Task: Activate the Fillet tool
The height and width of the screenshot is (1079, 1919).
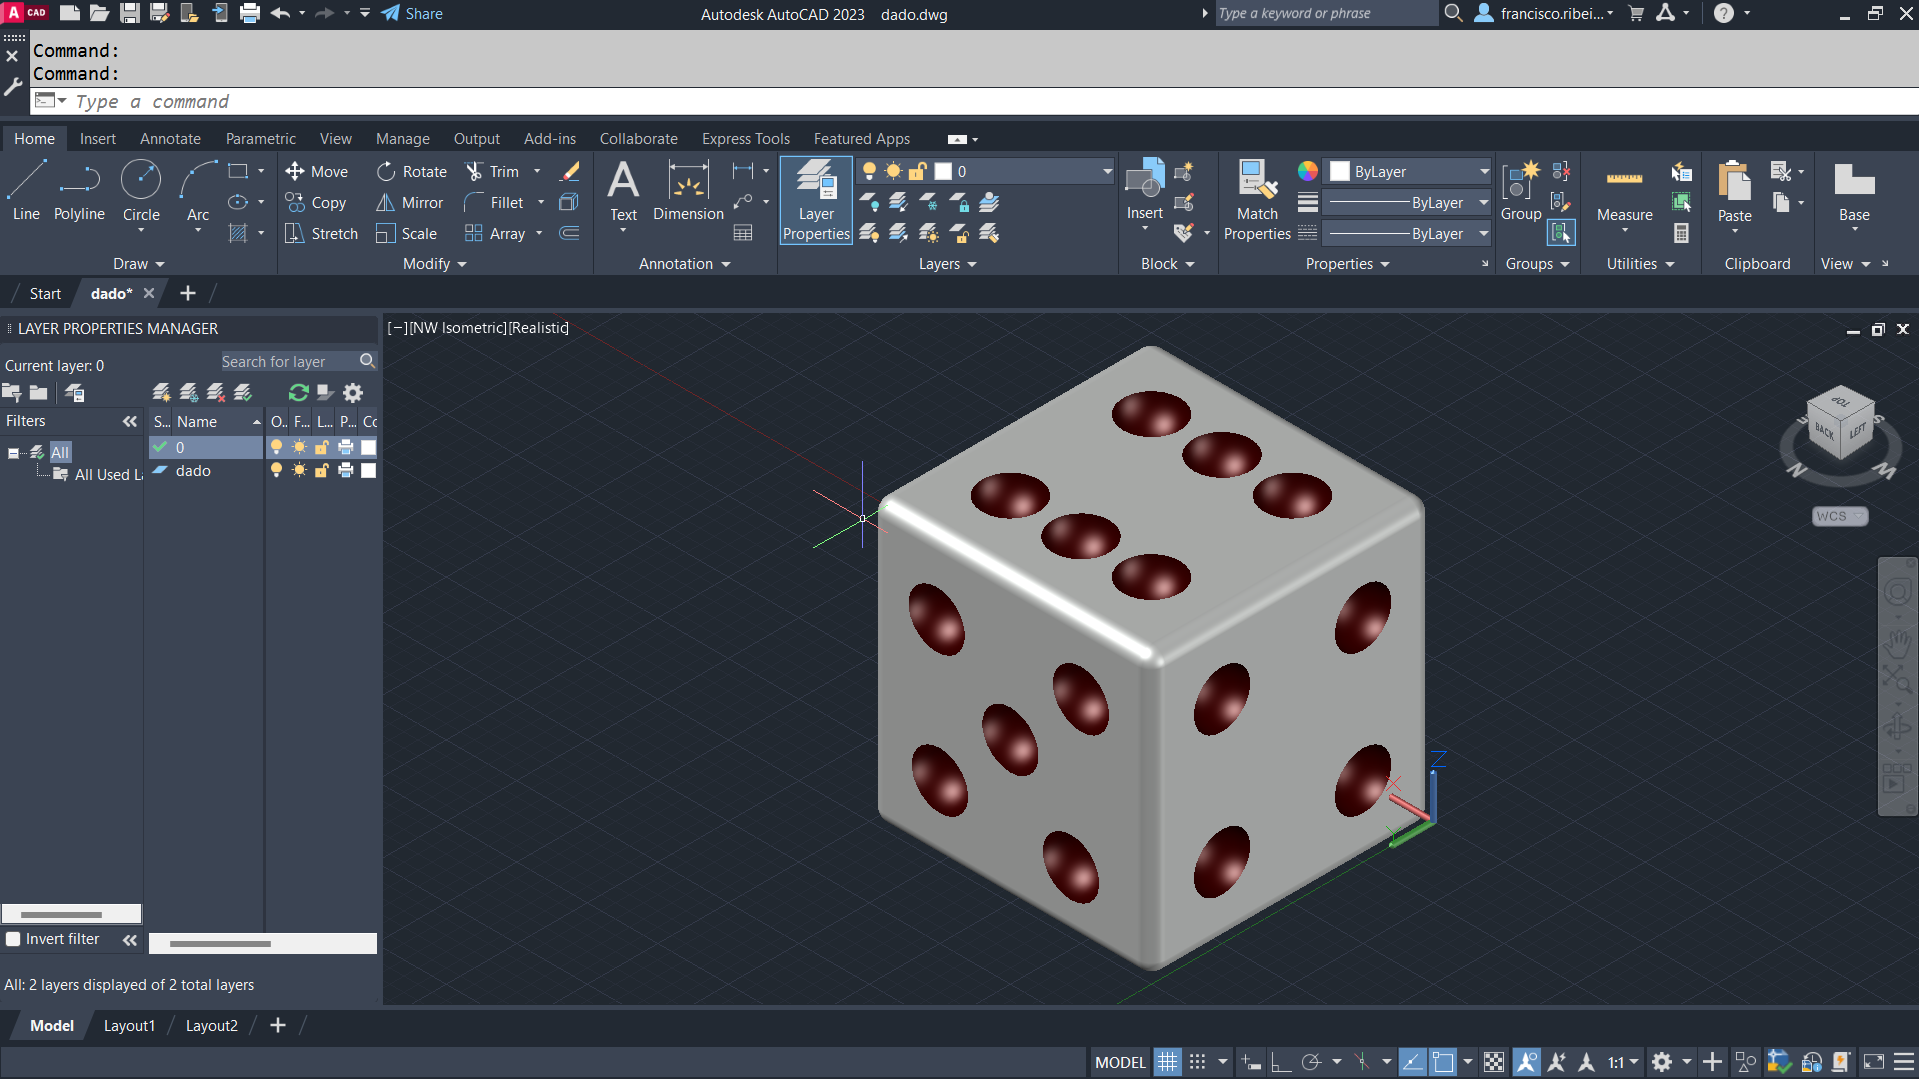Action: [x=494, y=203]
